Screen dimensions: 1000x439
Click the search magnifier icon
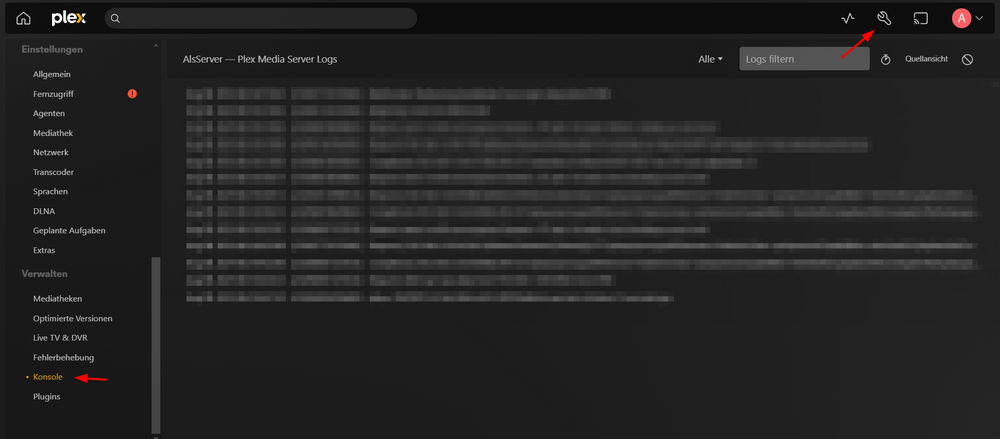tap(115, 19)
